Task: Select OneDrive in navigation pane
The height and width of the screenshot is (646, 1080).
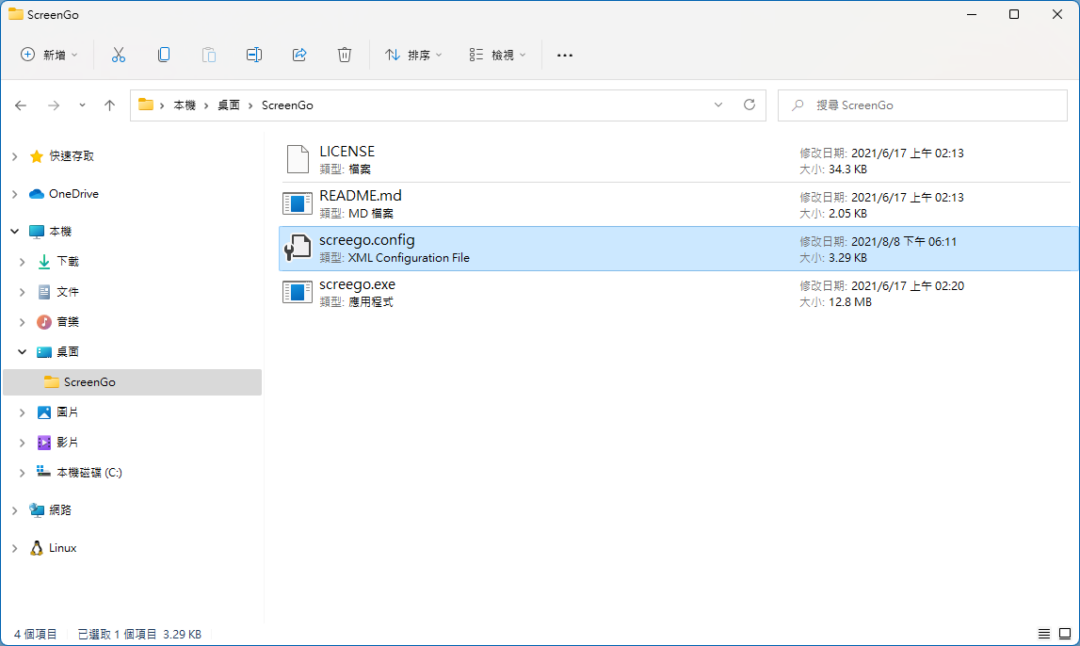Action: (74, 194)
